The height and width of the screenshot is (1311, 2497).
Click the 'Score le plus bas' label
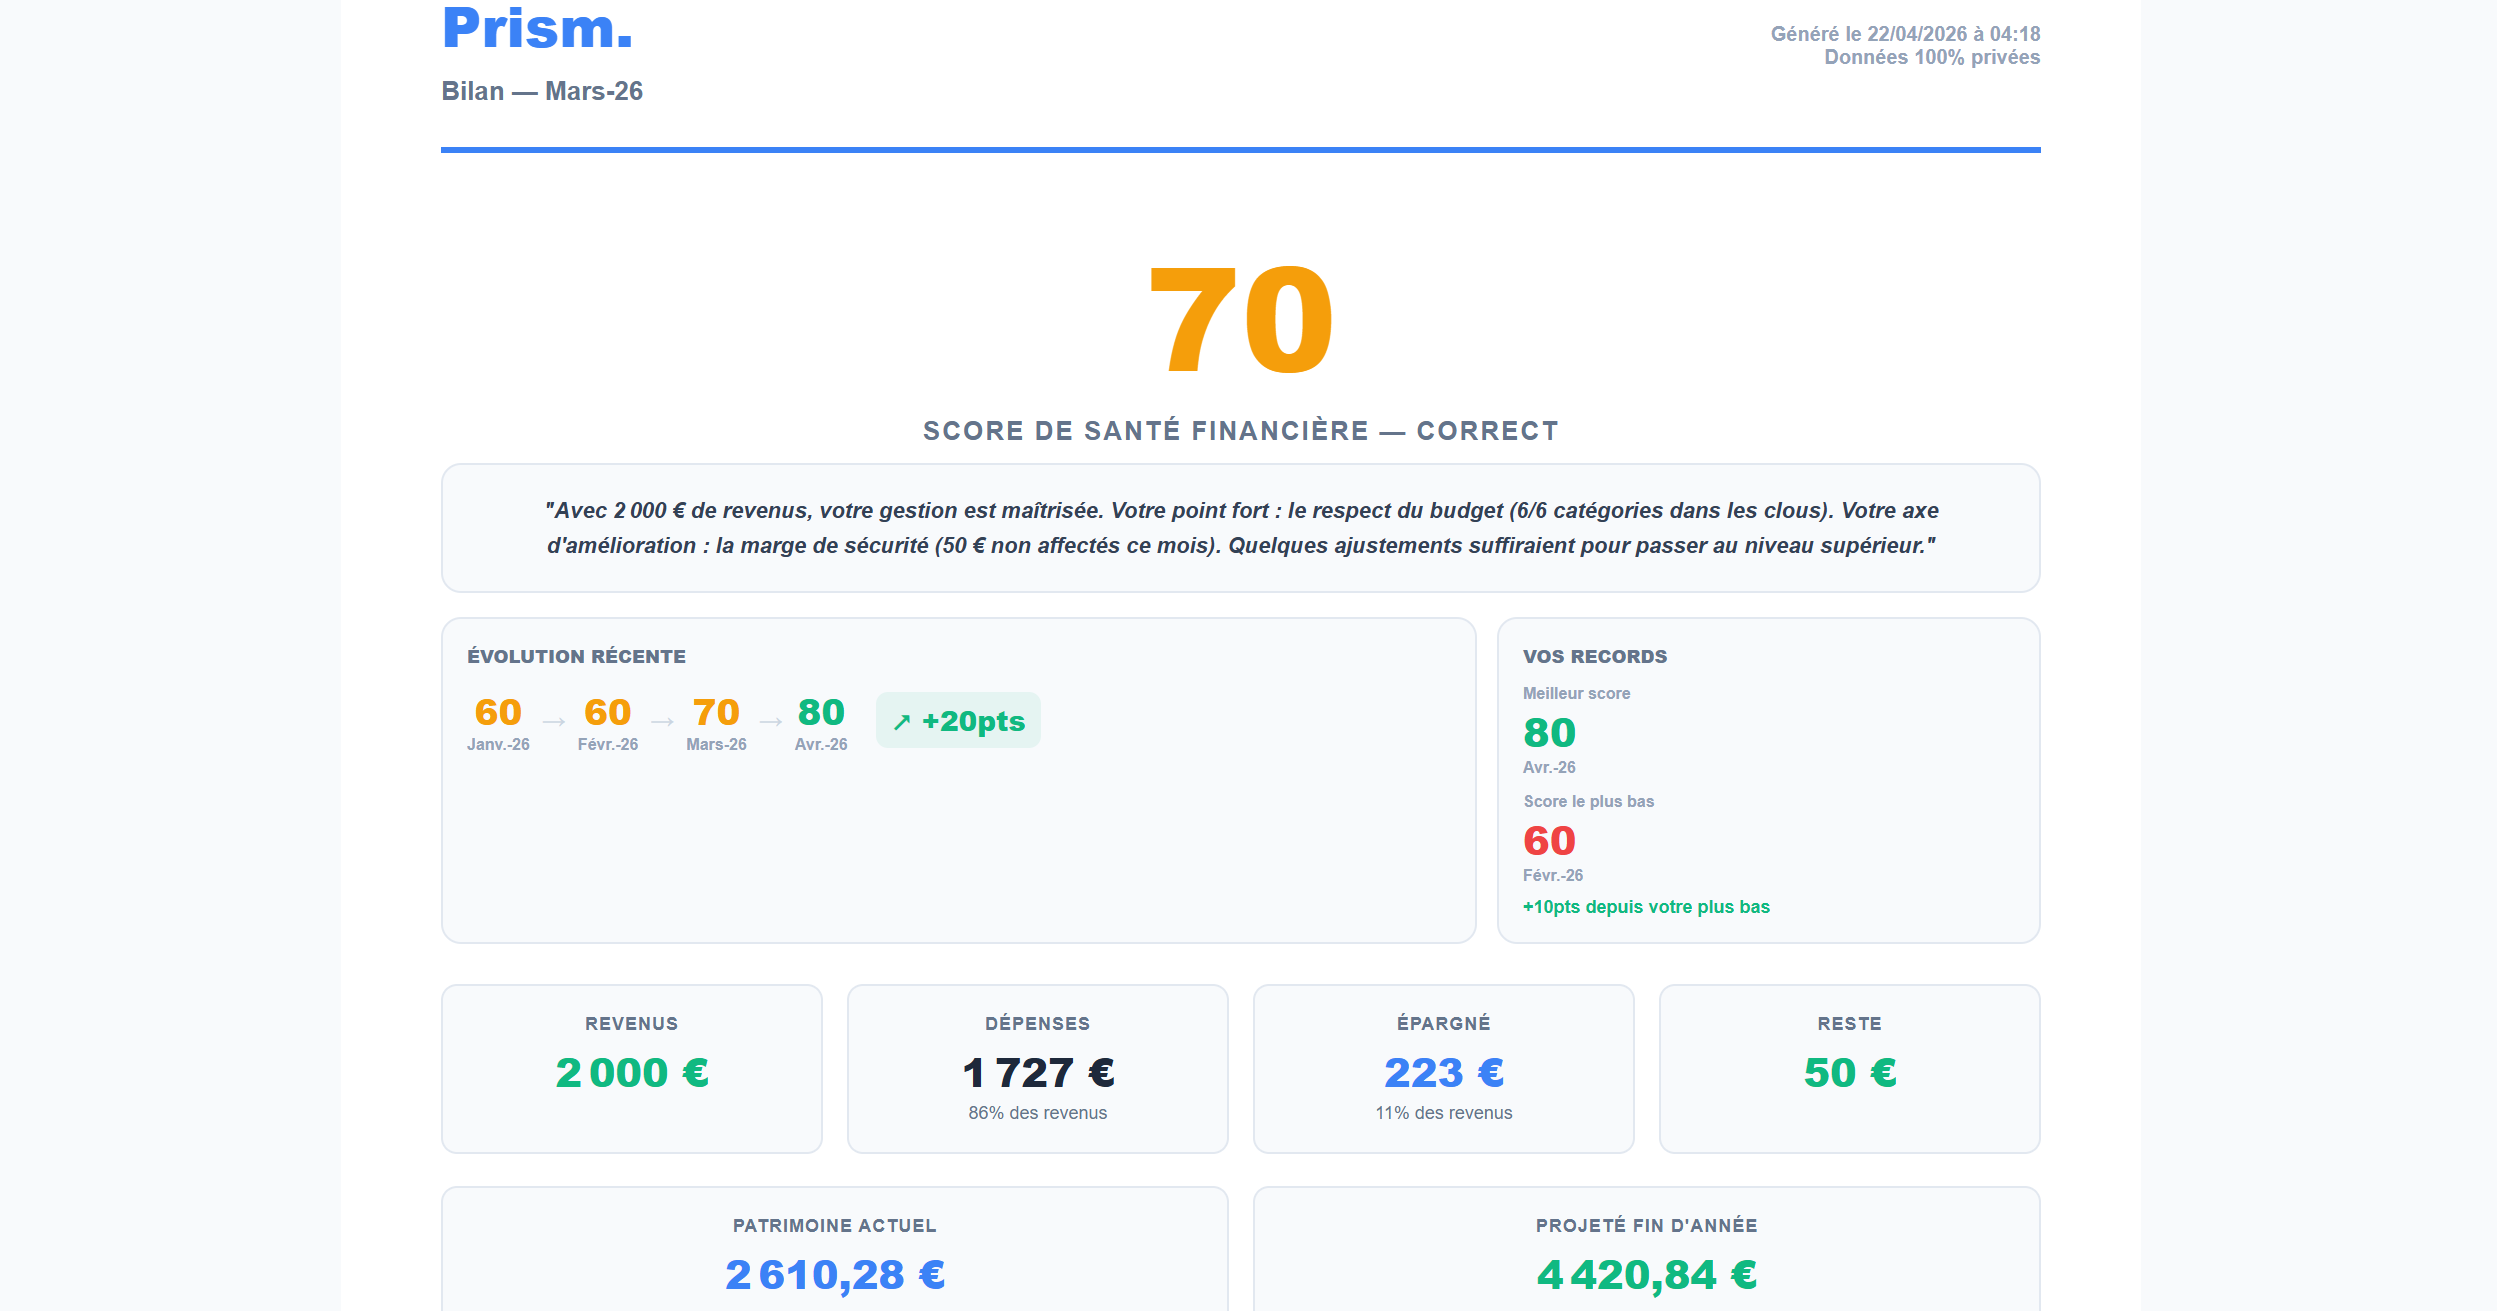point(1588,801)
